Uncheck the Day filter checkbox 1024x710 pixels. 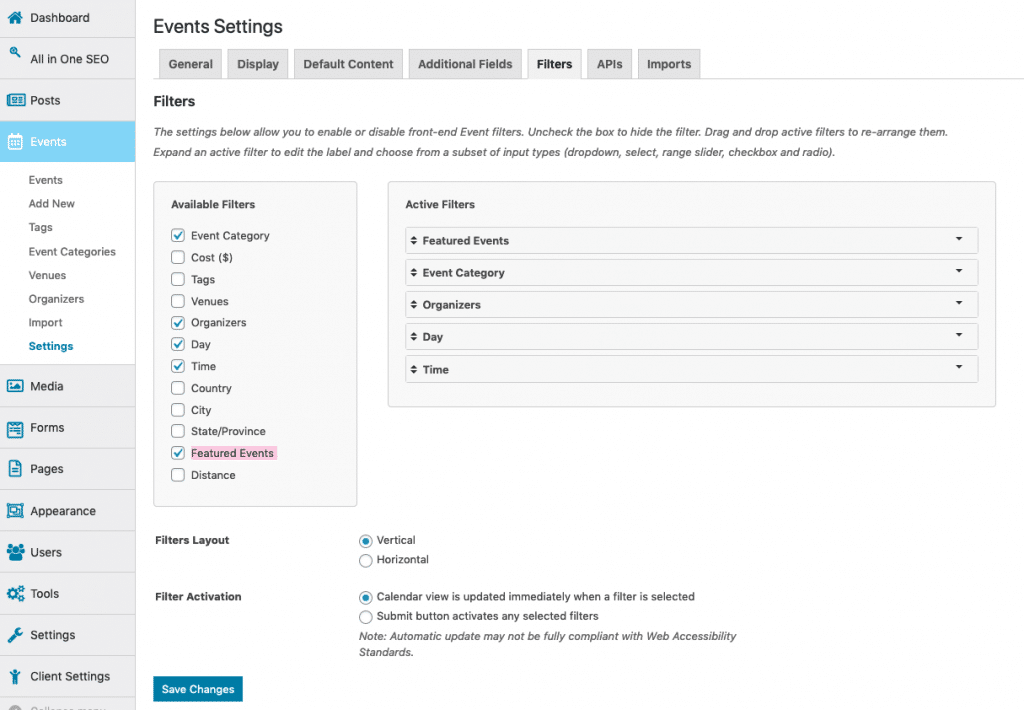[178, 344]
